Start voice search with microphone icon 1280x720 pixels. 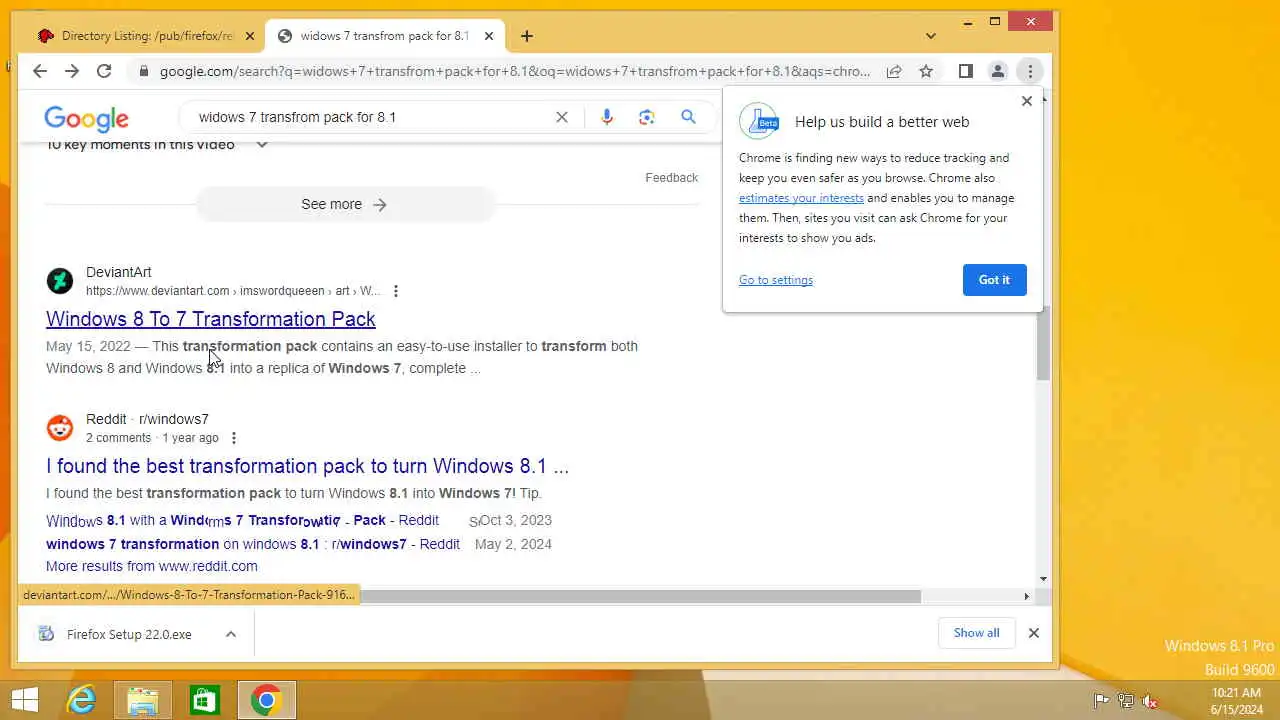click(607, 117)
